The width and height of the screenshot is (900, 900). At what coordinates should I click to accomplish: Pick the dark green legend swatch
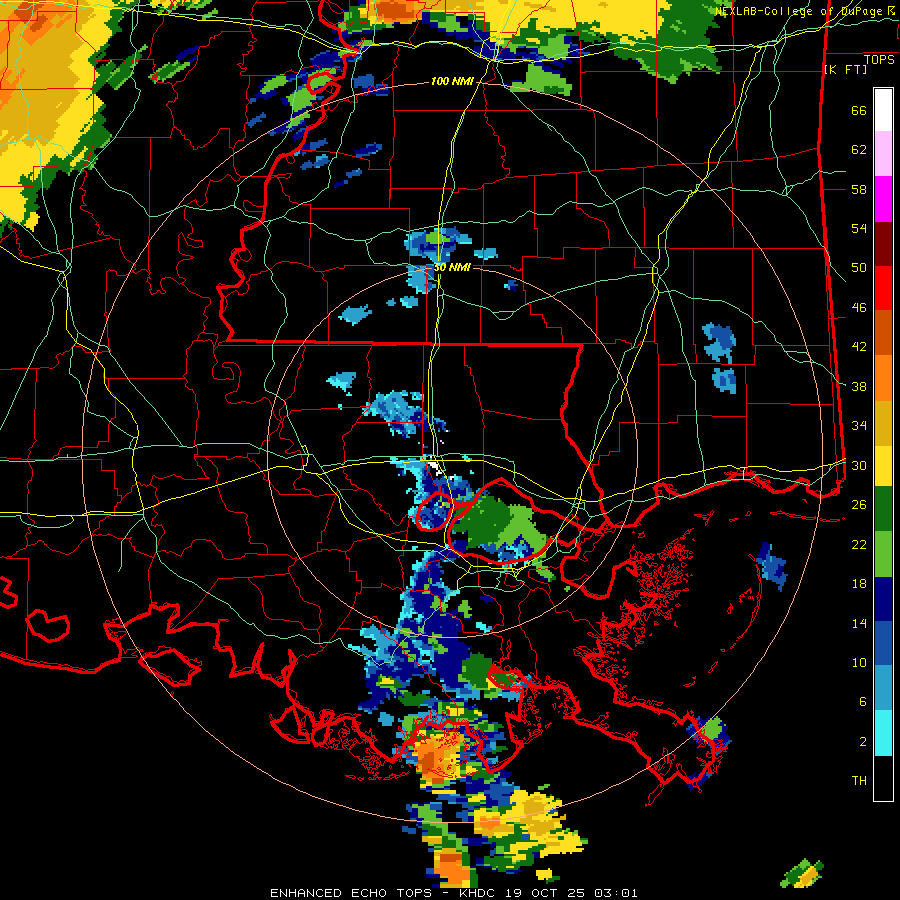click(883, 509)
